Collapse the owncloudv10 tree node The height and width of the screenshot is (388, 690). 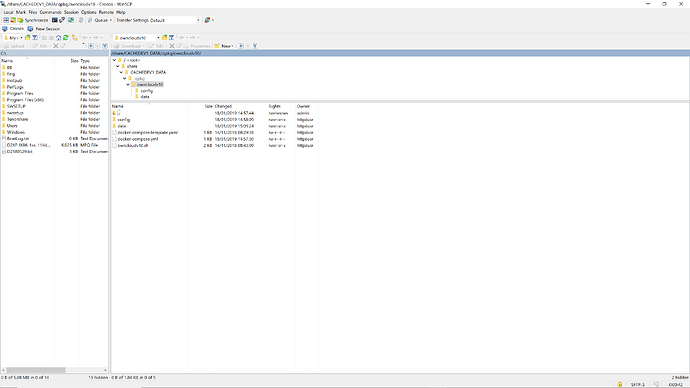pos(128,84)
